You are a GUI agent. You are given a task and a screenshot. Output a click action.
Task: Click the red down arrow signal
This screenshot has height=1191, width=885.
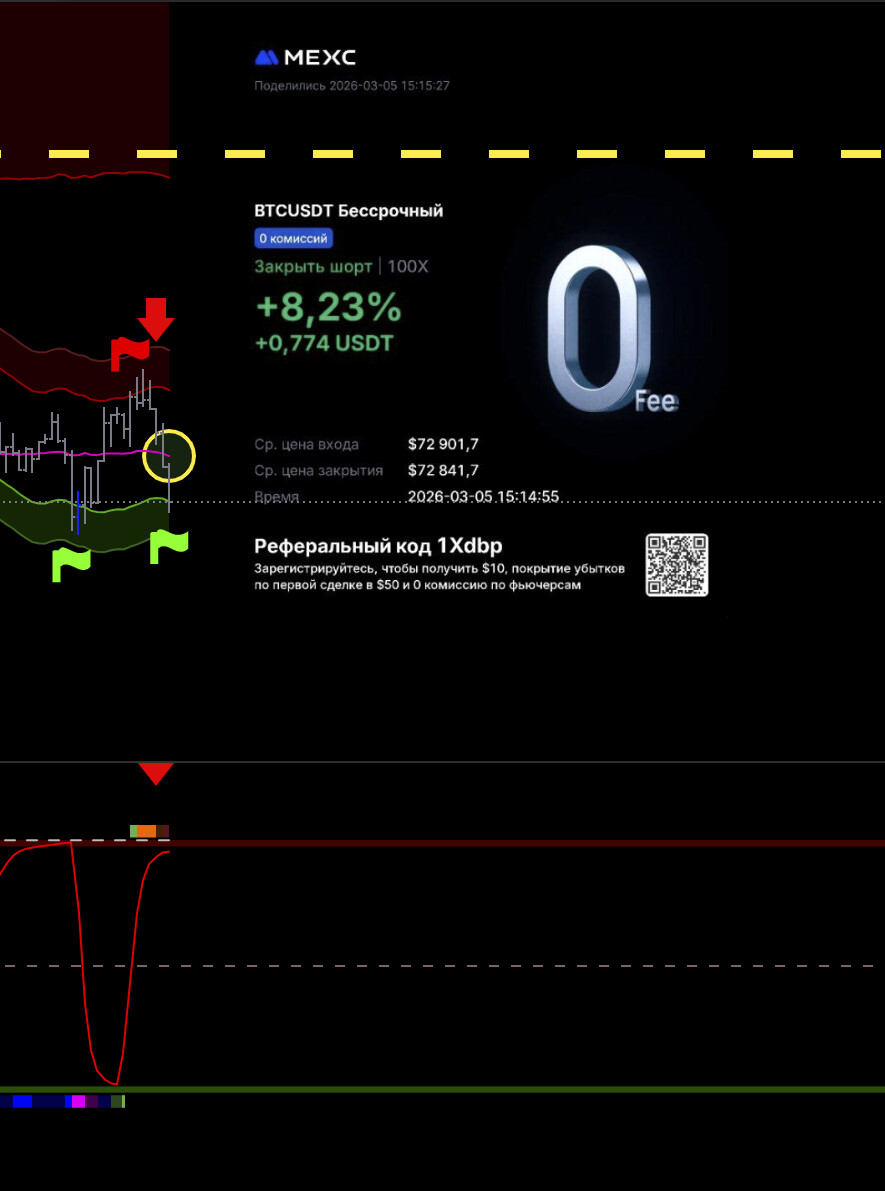click(156, 318)
